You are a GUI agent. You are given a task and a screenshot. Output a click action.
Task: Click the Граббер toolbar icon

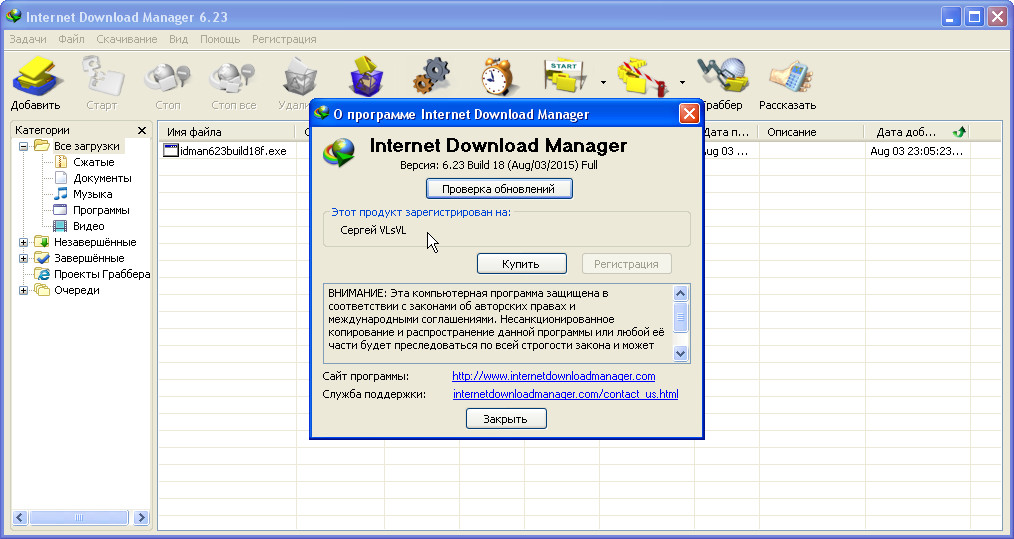pos(722,82)
